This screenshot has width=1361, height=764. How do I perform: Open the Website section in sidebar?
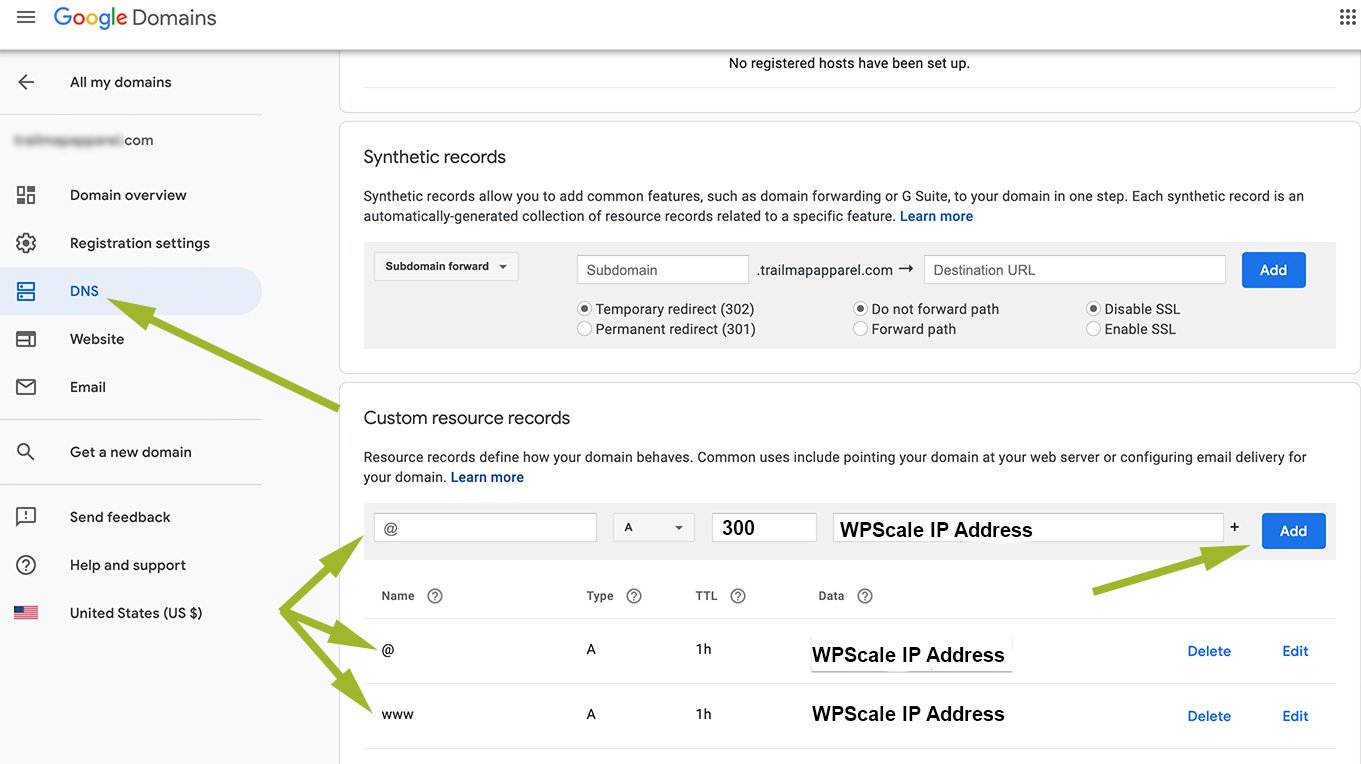pyautogui.click(x=97, y=339)
